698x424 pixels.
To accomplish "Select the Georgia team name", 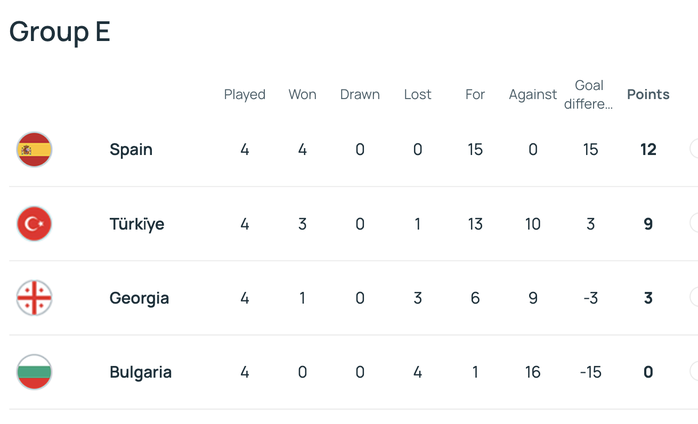I will click(139, 298).
